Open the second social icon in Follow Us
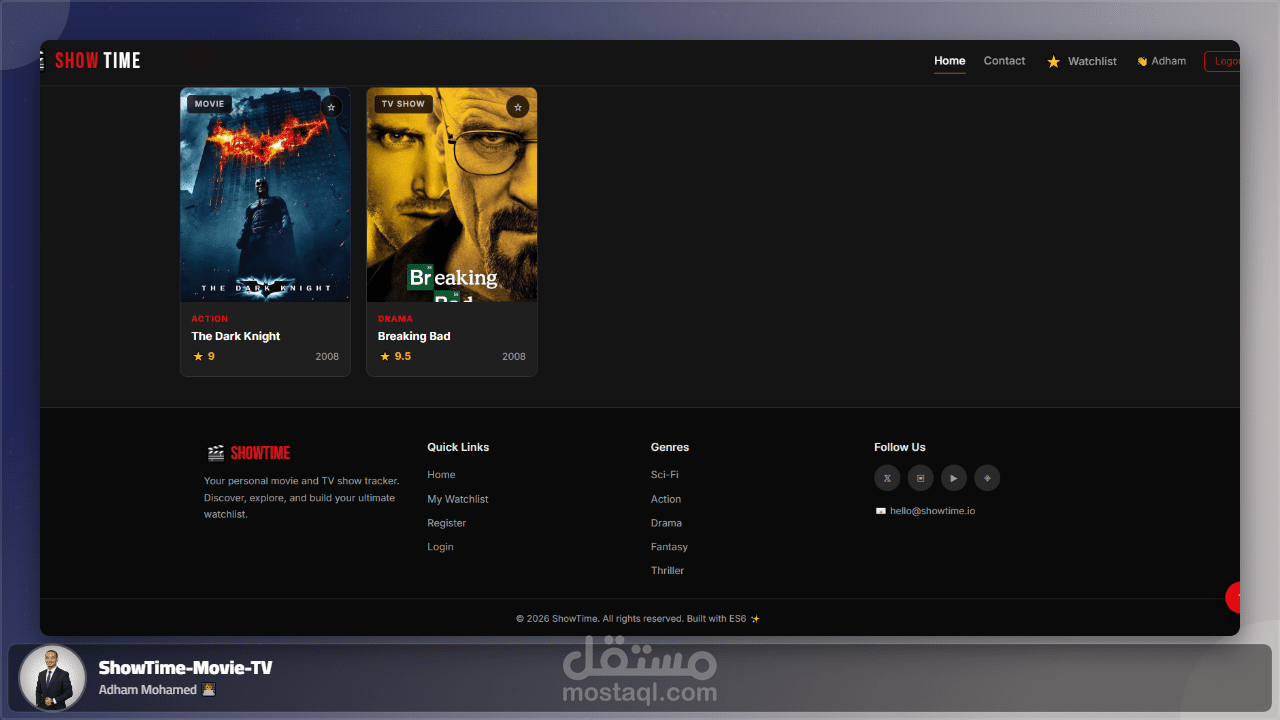Image resolution: width=1280 pixels, height=720 pixels. pyautogui.click(x=920, y=478)
